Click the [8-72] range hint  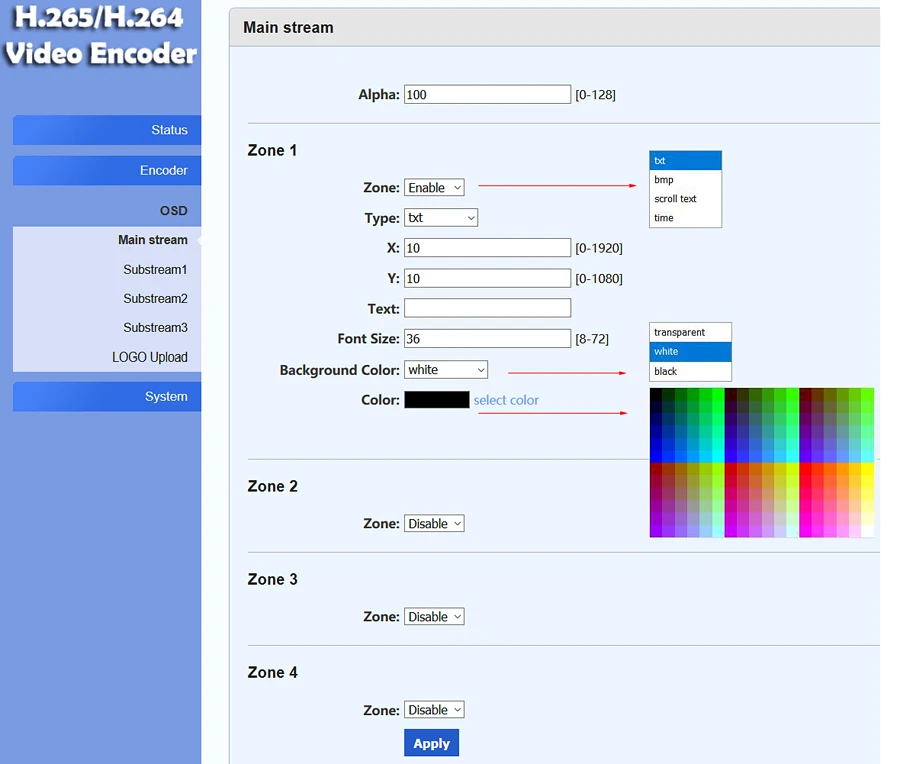point(592,339)
